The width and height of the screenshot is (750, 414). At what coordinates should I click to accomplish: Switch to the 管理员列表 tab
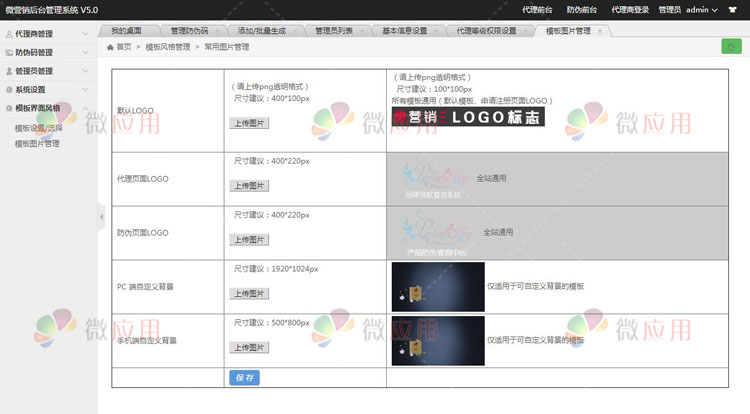(x=334, y=31)
